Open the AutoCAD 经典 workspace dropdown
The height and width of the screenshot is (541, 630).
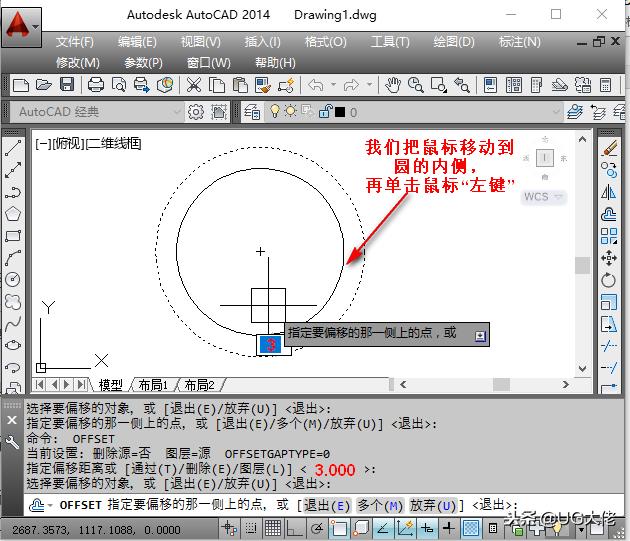point(176,112)
